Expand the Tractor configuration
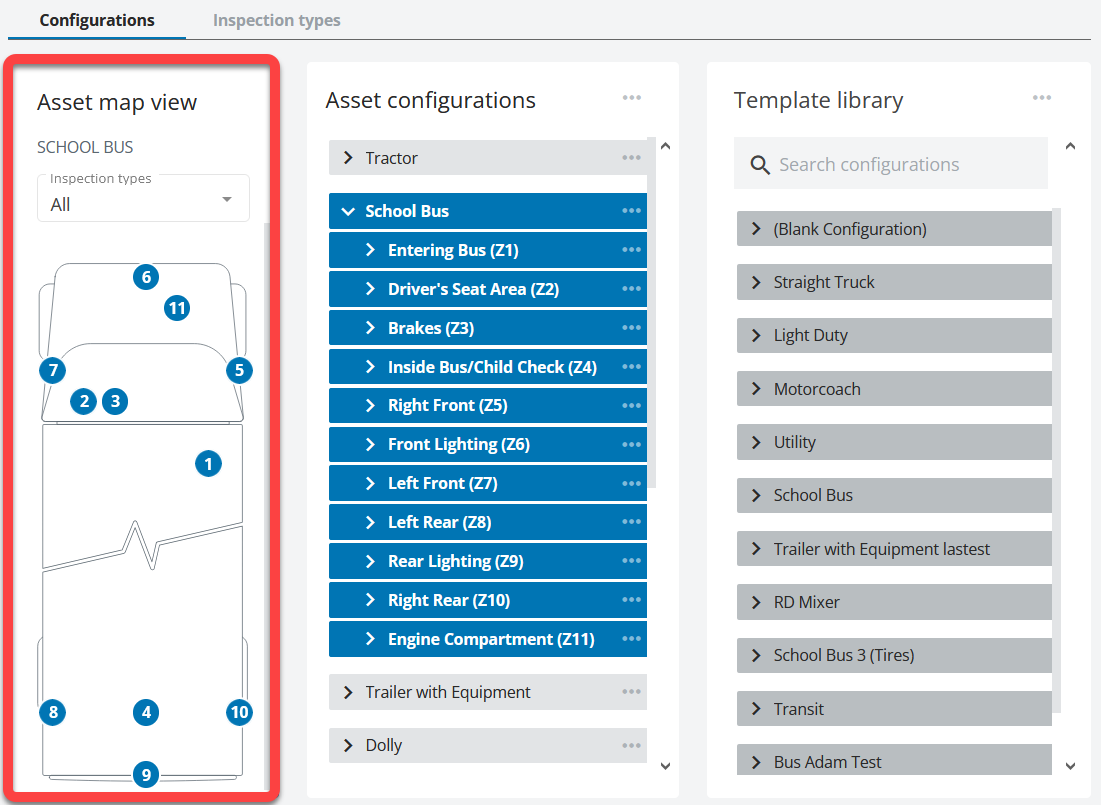Viewport: 1101px width, 805px height. [x=348, y=158]
